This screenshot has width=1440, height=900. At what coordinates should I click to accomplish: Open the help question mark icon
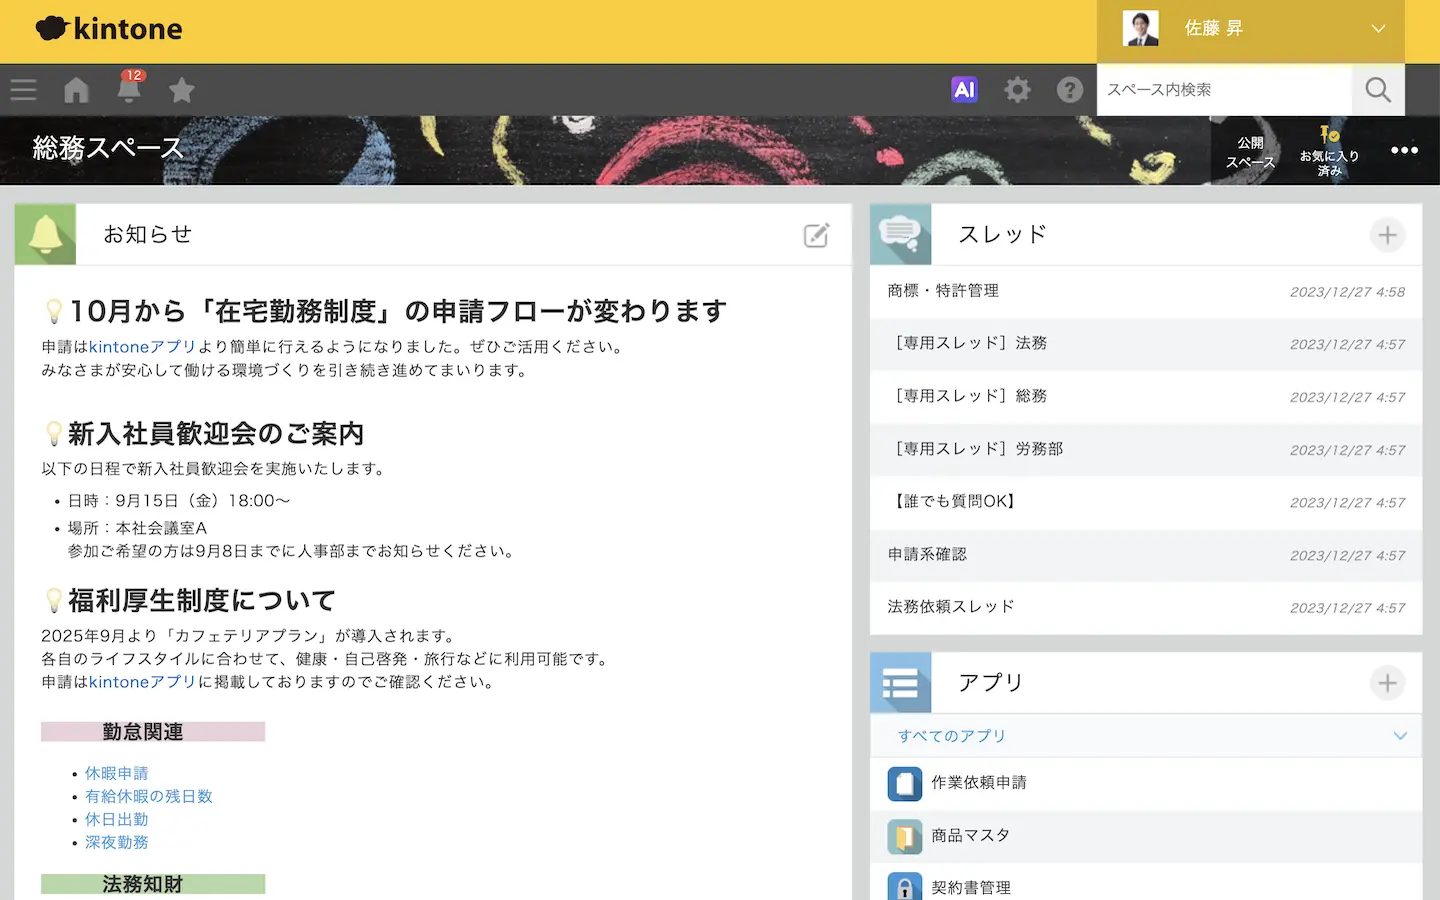click(x=1070, y=90)
